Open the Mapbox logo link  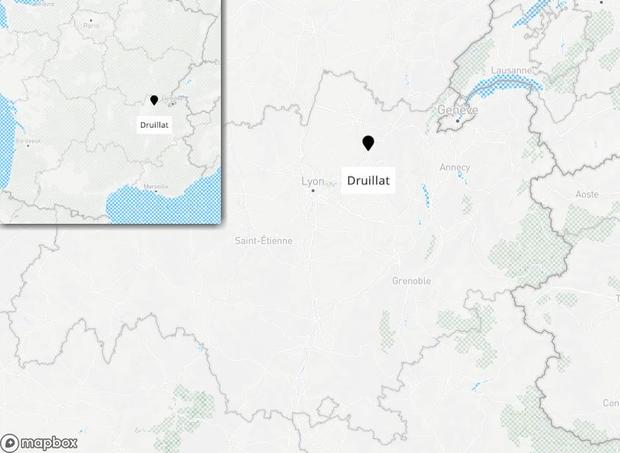[x=39, y=443]
